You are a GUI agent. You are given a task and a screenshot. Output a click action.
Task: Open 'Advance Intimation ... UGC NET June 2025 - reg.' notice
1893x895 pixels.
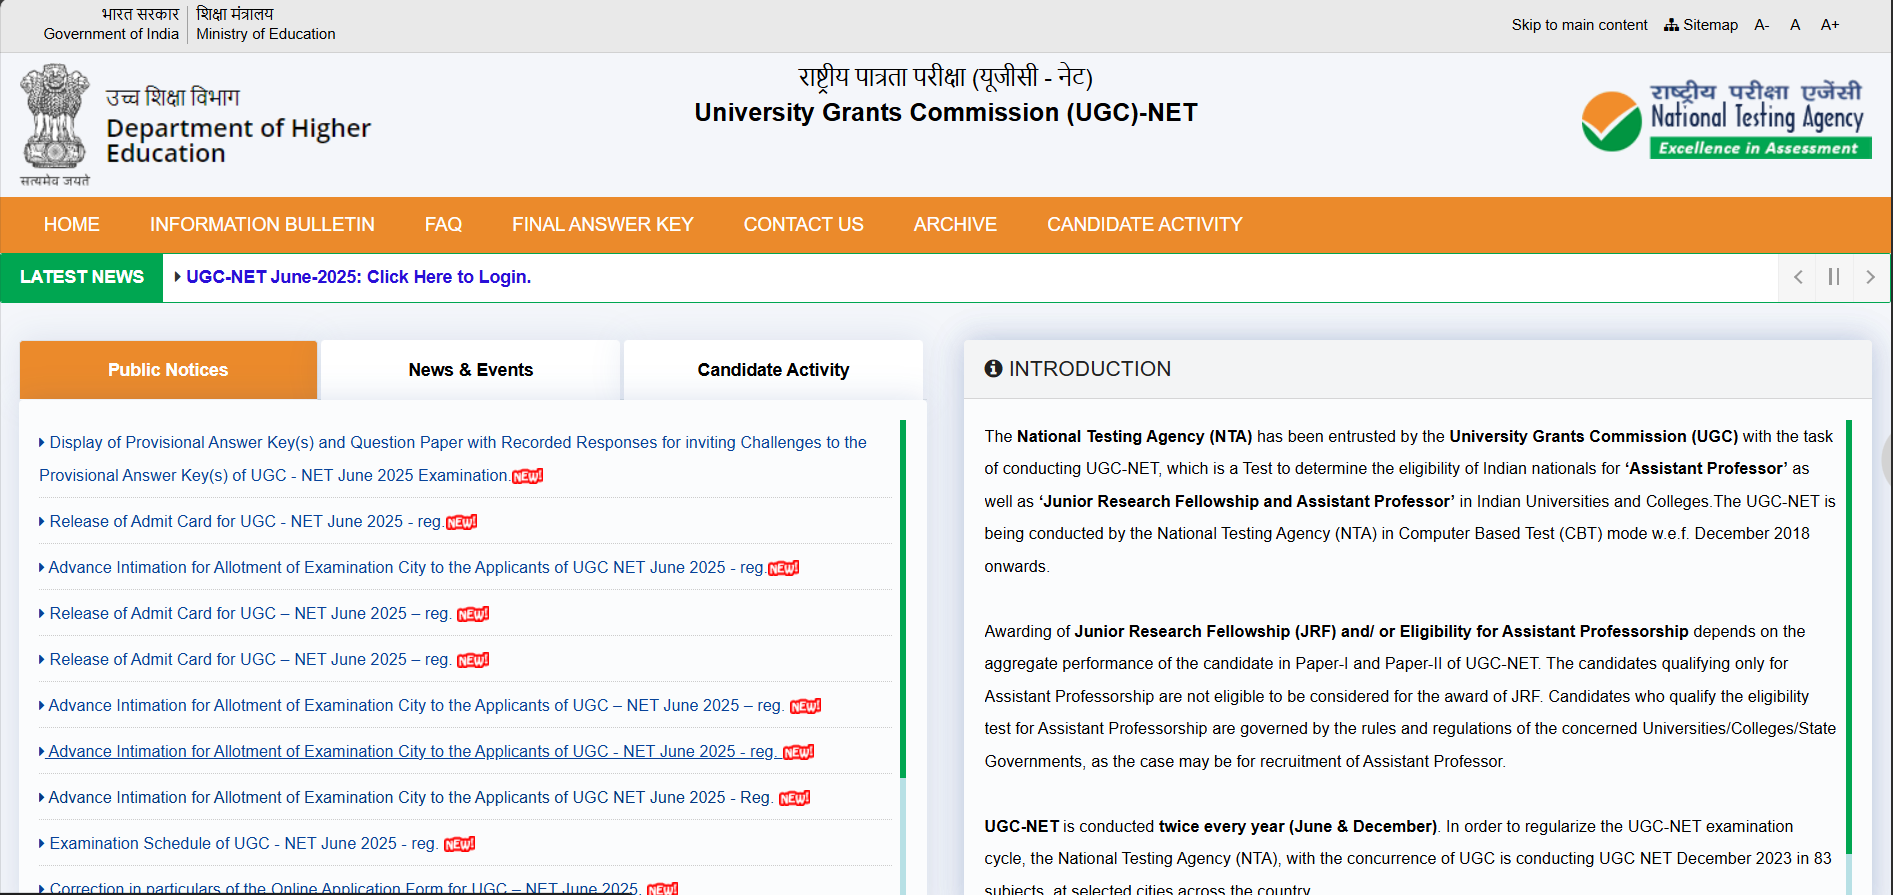pos(405,568)
